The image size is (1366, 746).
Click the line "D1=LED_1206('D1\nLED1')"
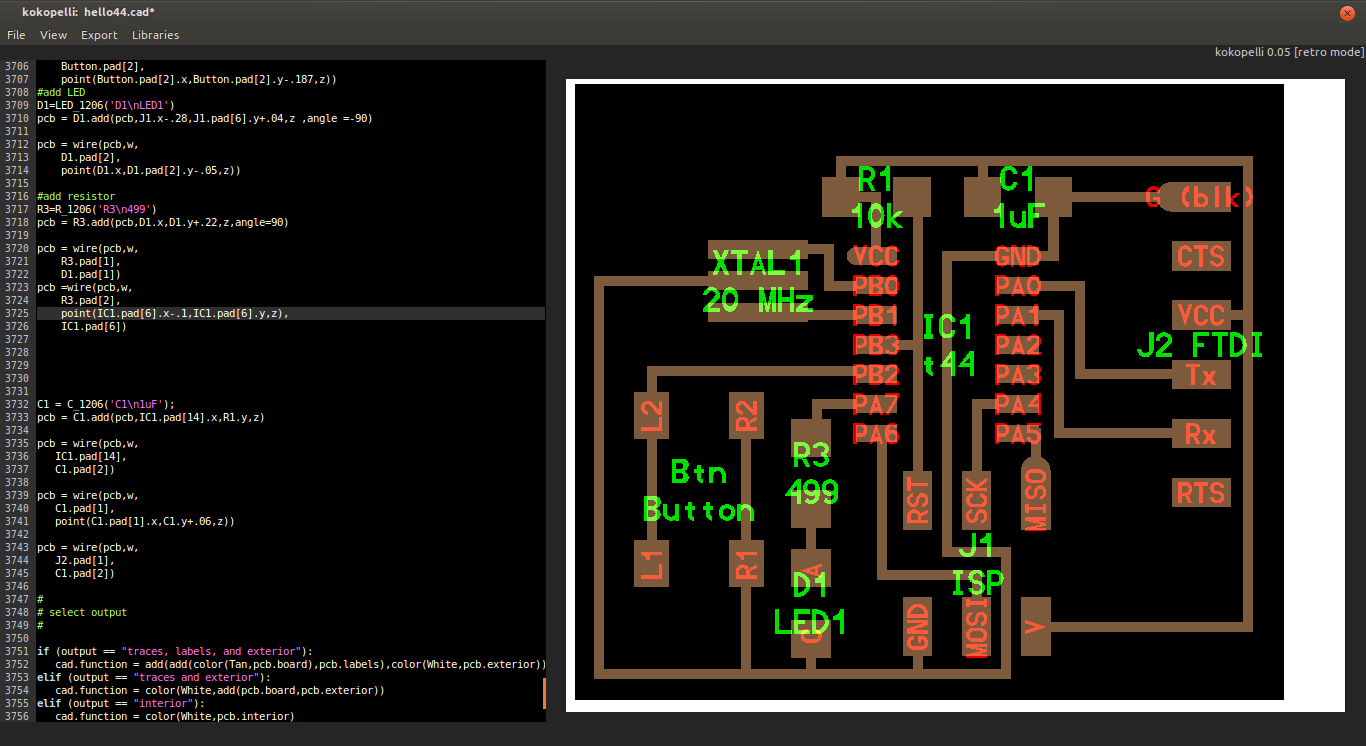point(106,105)
